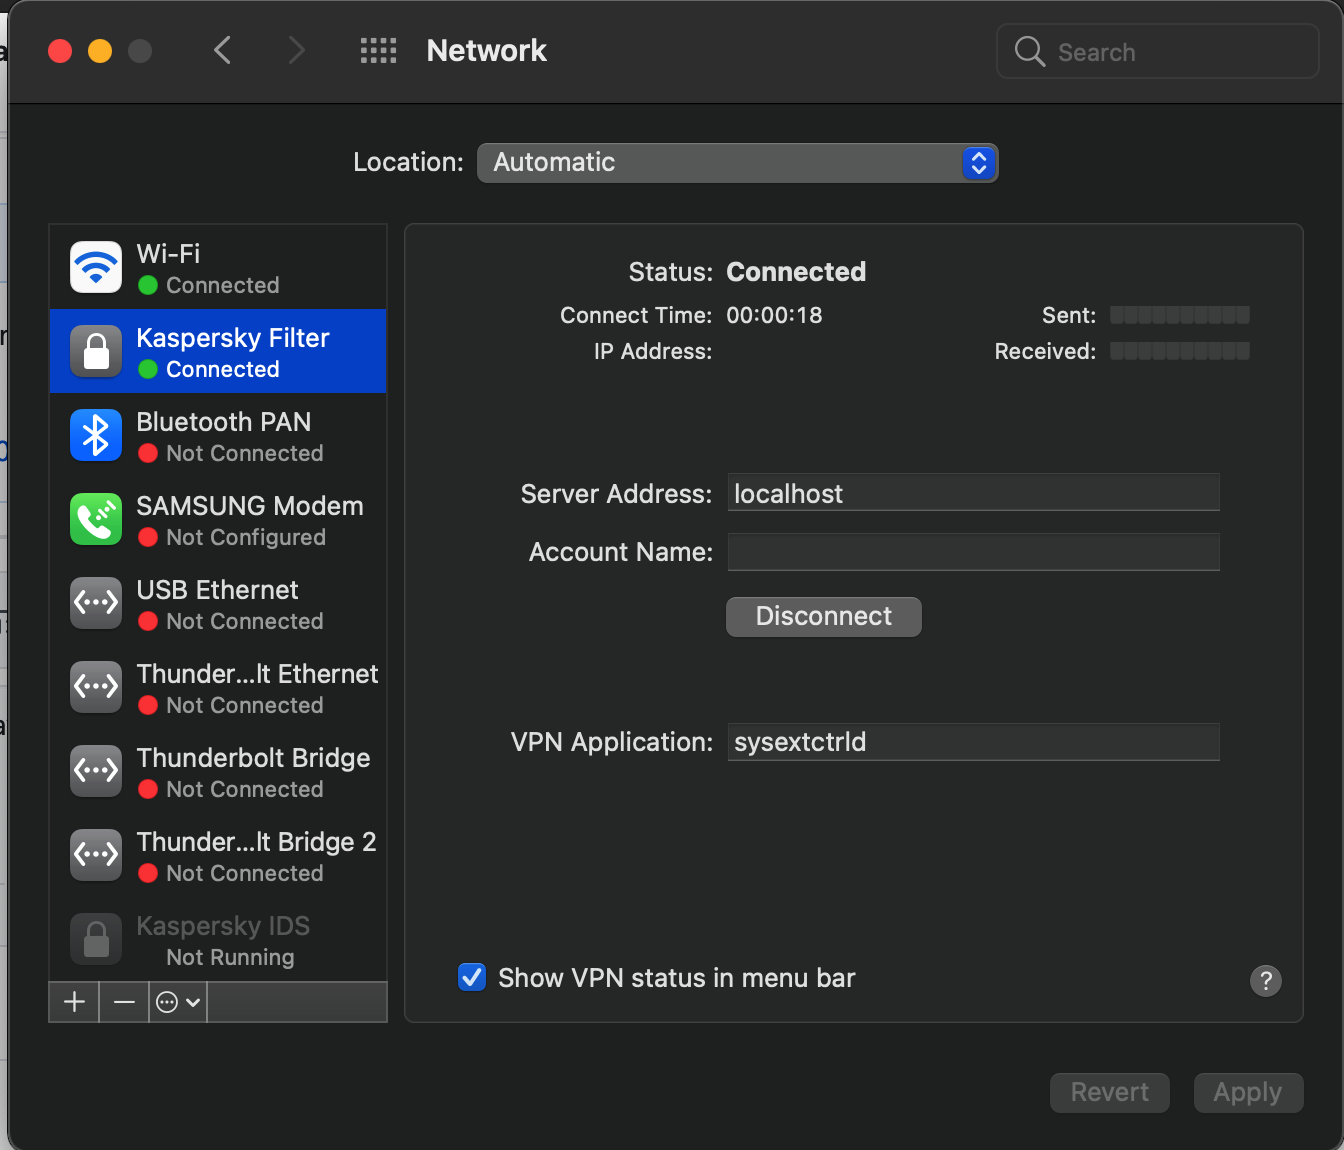Click inside the Account Name field
This screenshot has width=1344, height=1150.
tap(973, 552)
